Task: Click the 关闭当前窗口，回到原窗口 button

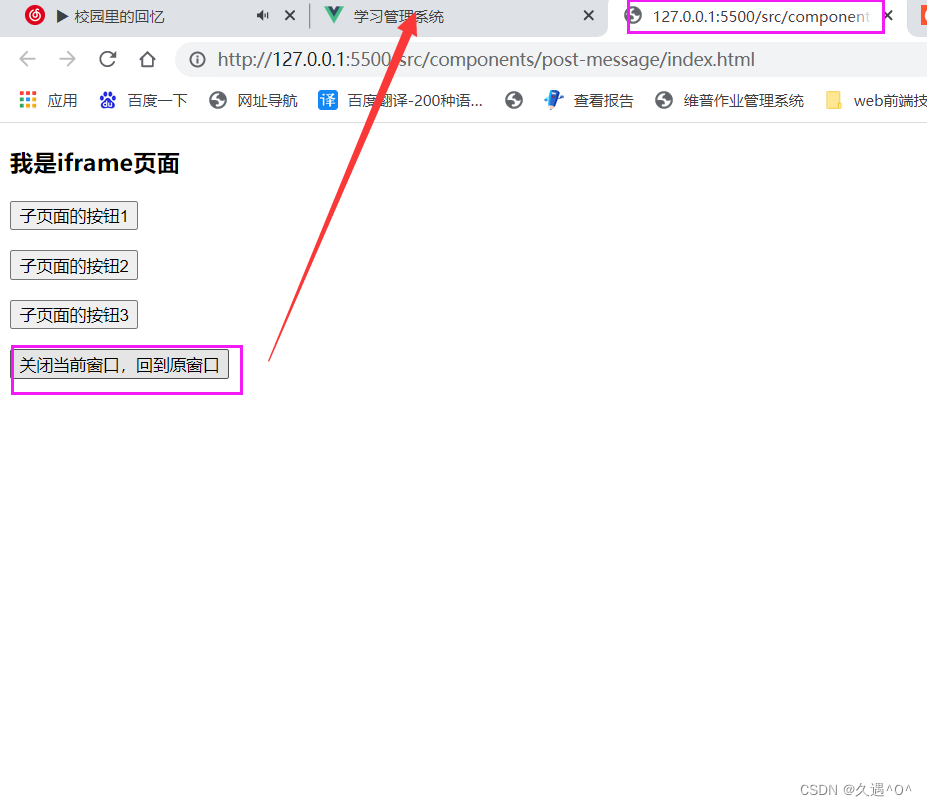Action: (119, 364)
